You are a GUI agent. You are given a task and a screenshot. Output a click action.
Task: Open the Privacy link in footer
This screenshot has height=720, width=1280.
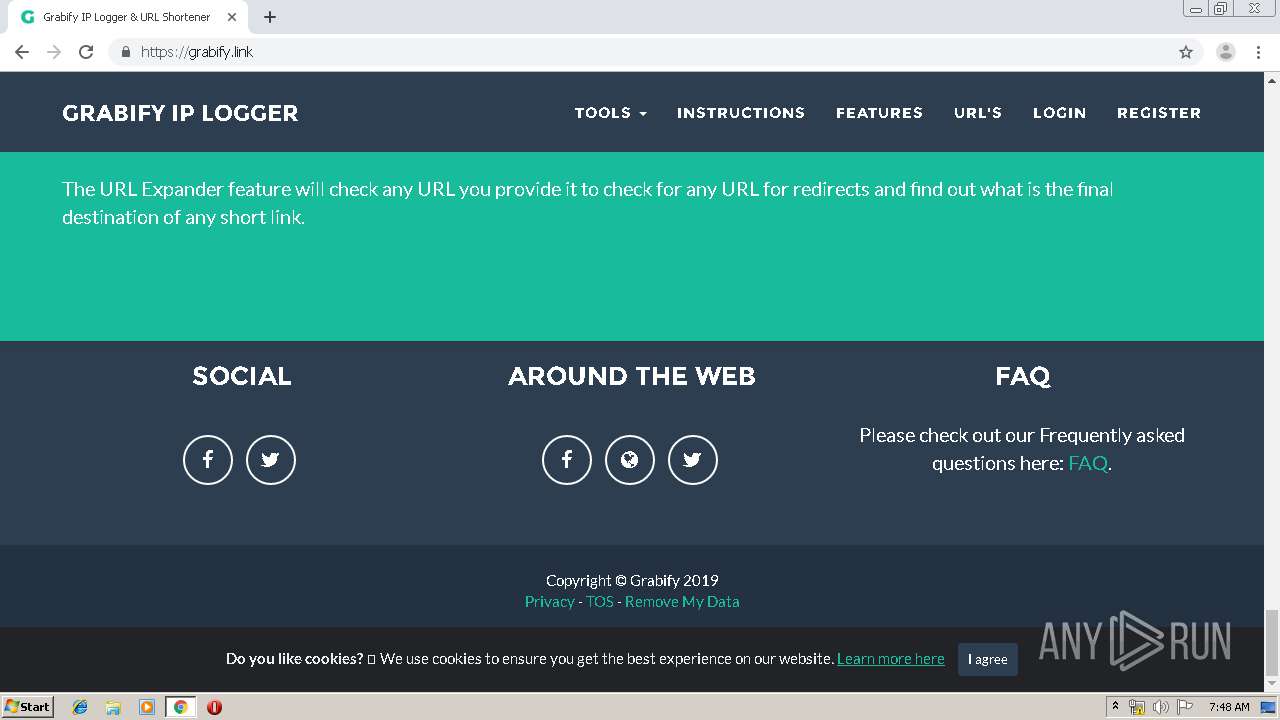click(550, 601)
